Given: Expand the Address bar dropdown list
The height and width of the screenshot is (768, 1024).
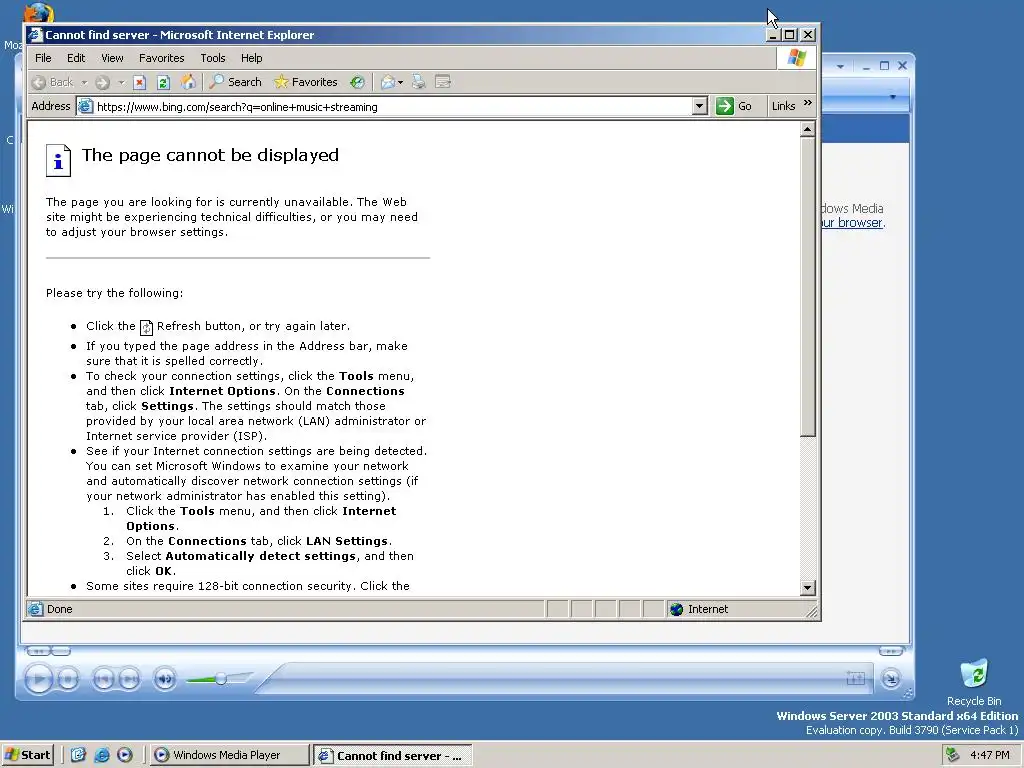Looking at the screenshot, I should pos(699,106).
